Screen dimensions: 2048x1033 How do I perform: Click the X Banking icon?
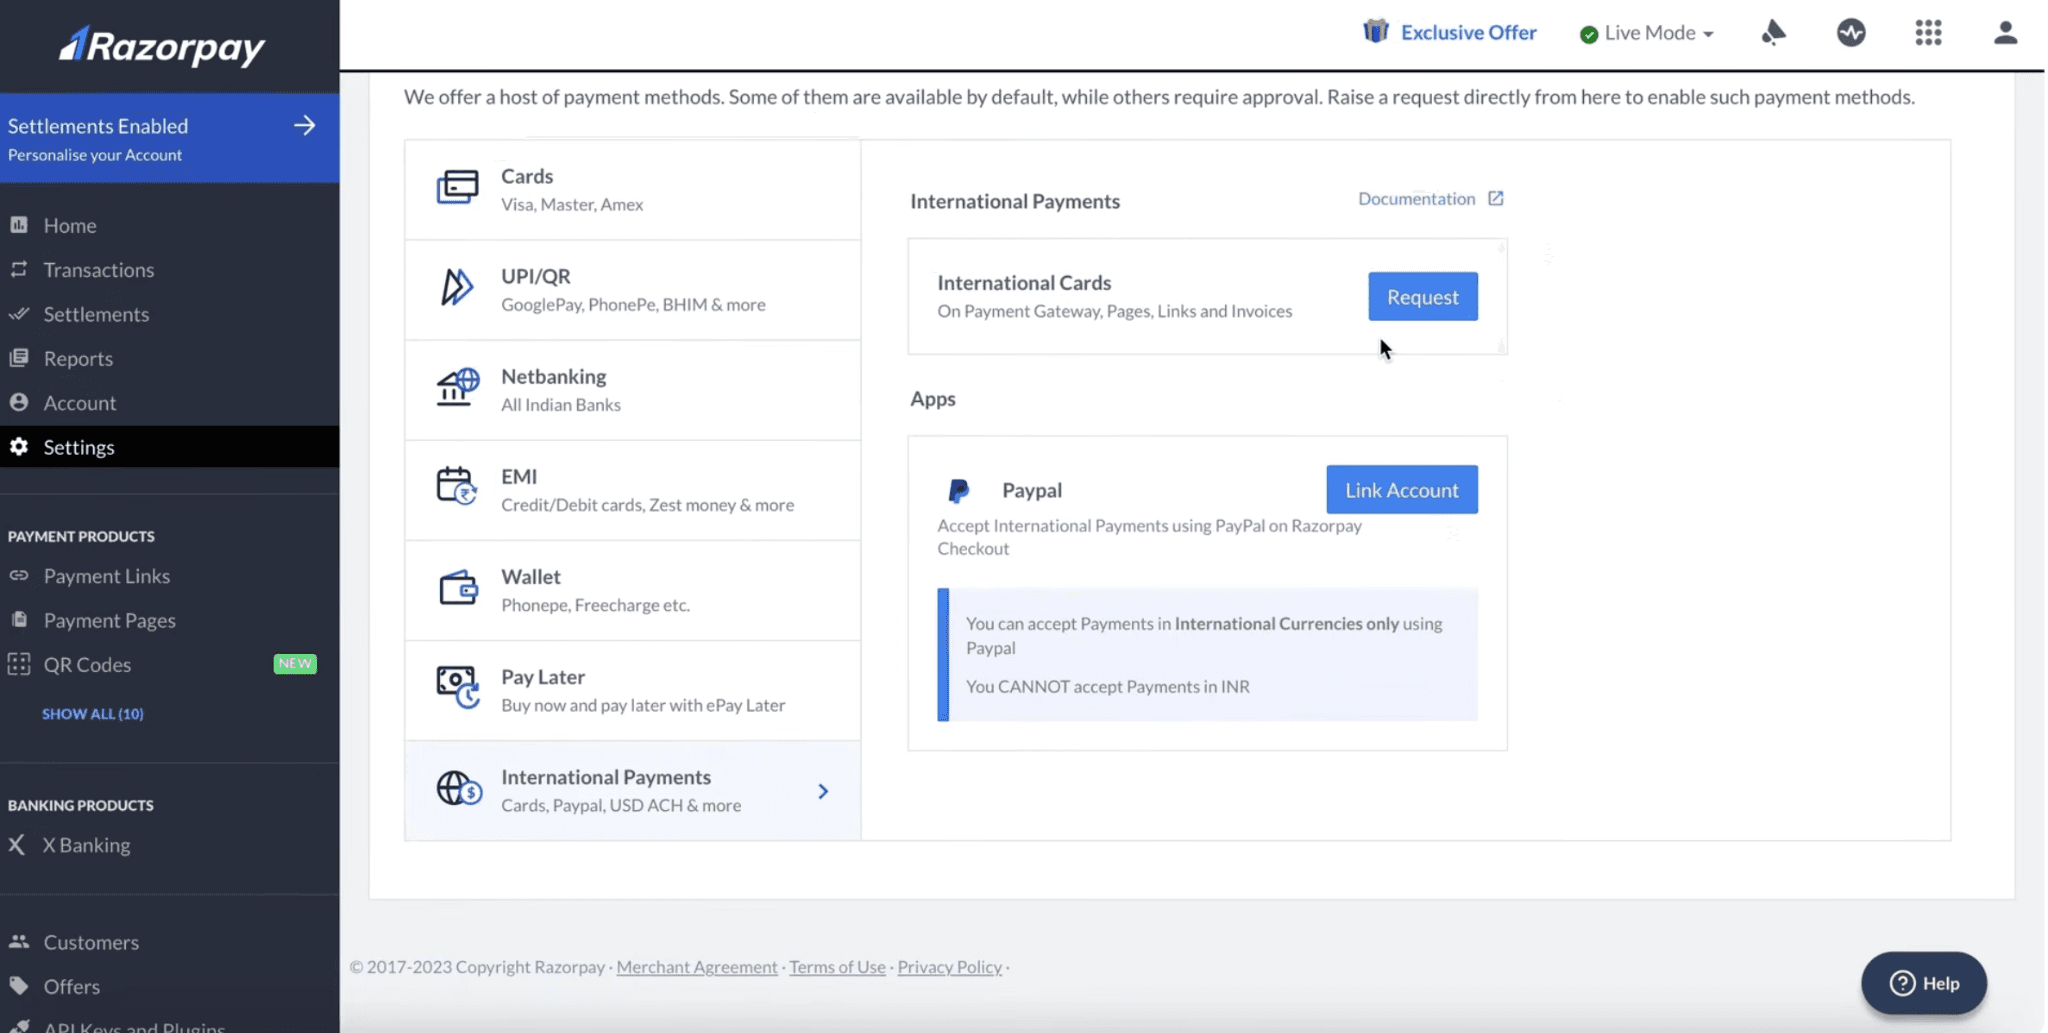tap(17, 844)
